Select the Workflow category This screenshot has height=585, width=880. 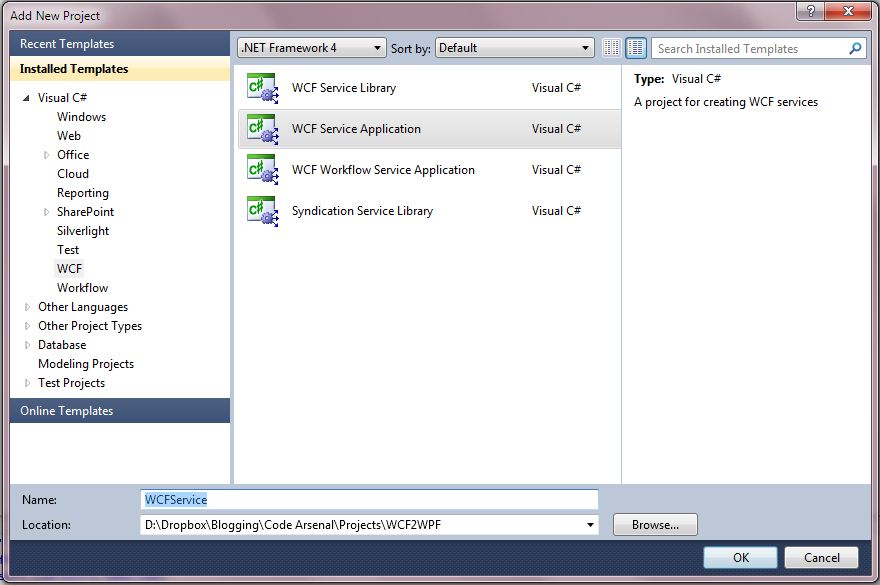click(x=82, y=288)
